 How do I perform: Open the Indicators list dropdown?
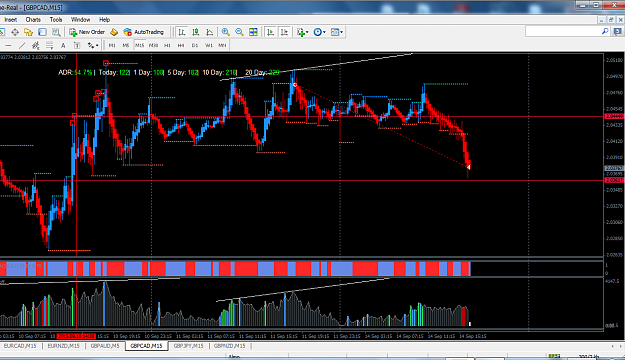pyautogui.click(x=302, y=32)
